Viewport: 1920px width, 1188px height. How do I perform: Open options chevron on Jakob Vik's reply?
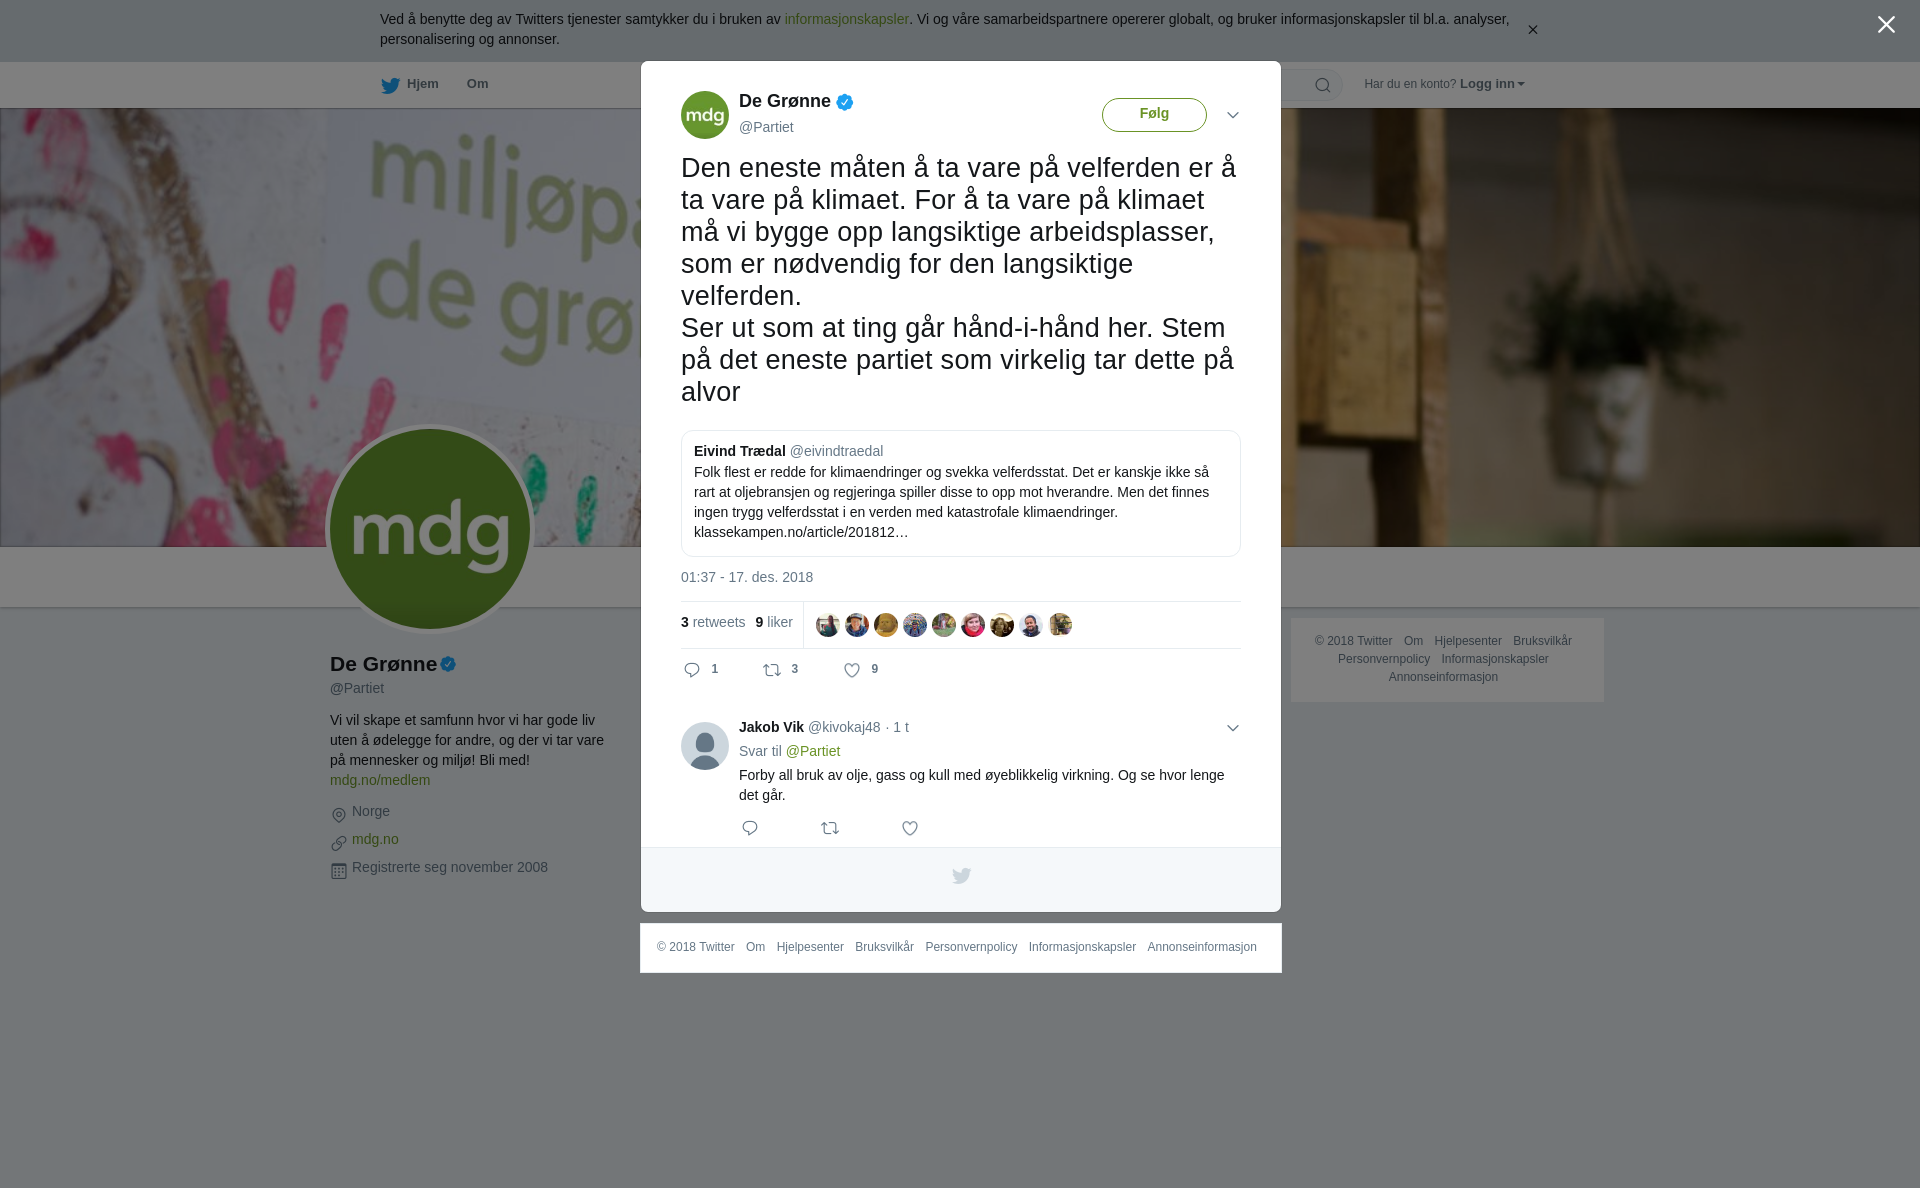[1233, 728]
